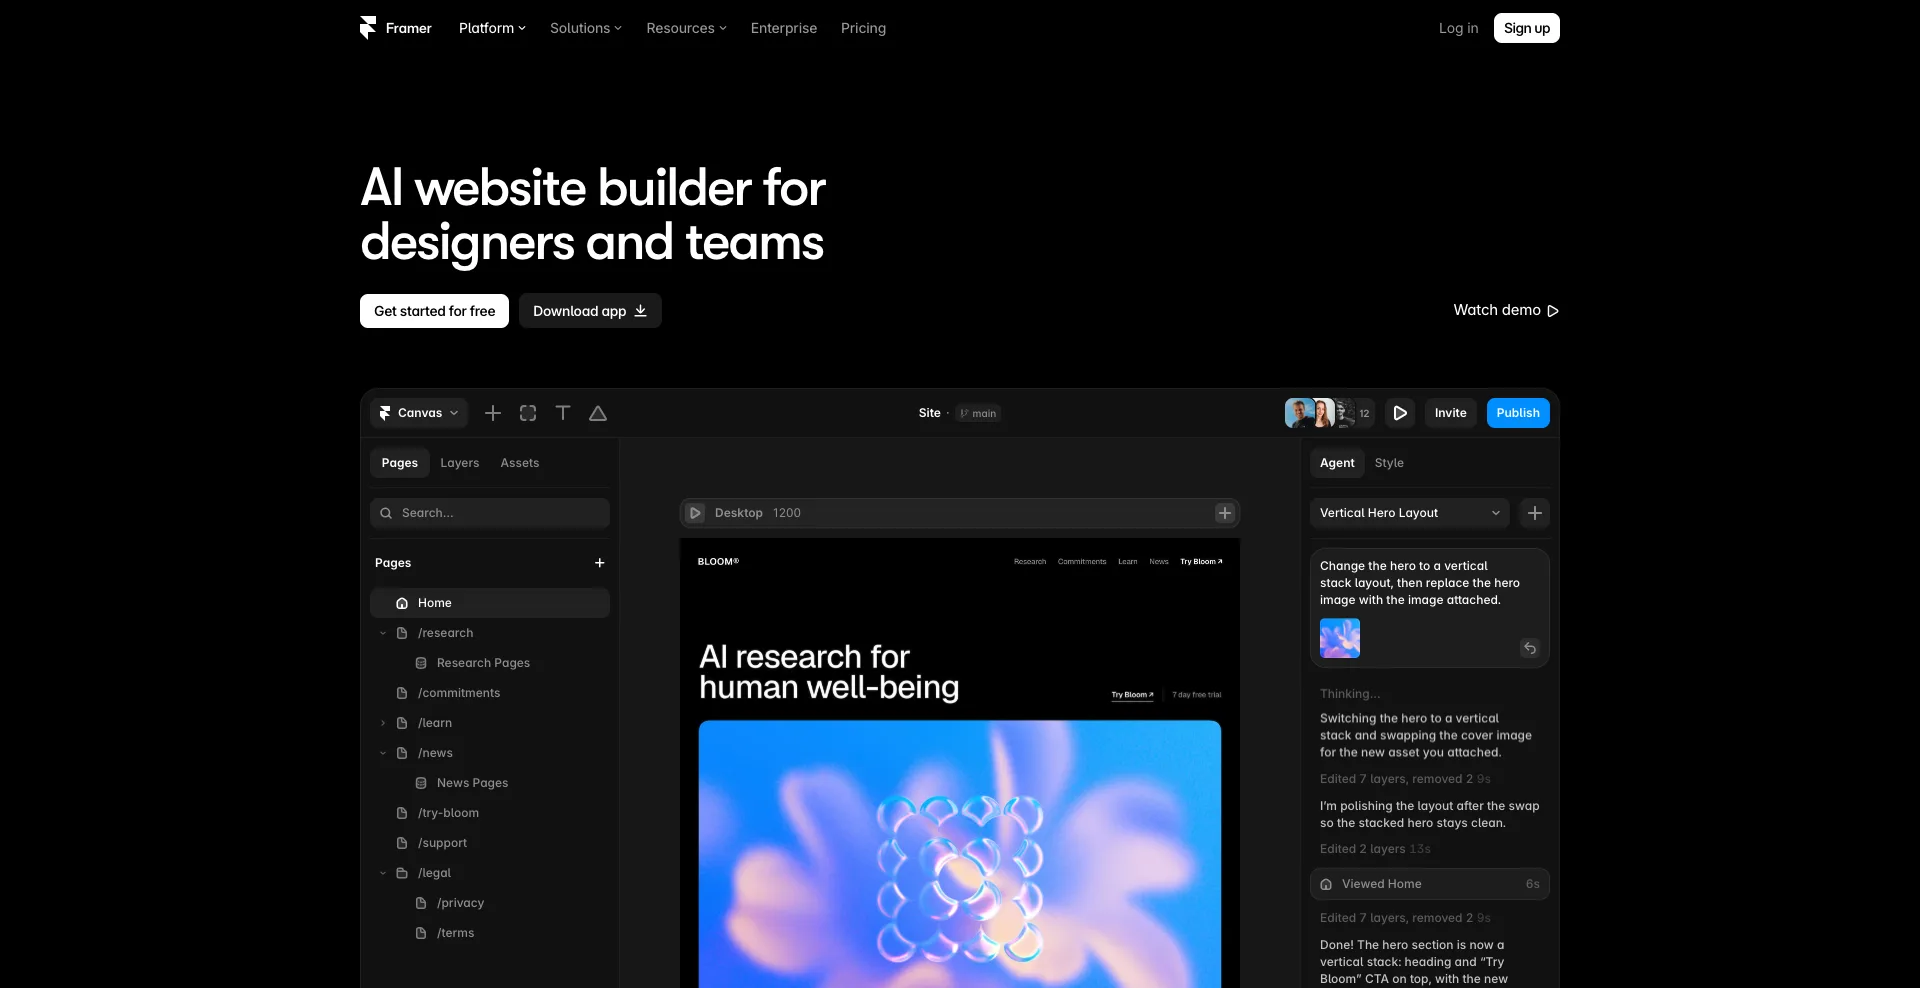Click the Sign up button

(1527, 28)
